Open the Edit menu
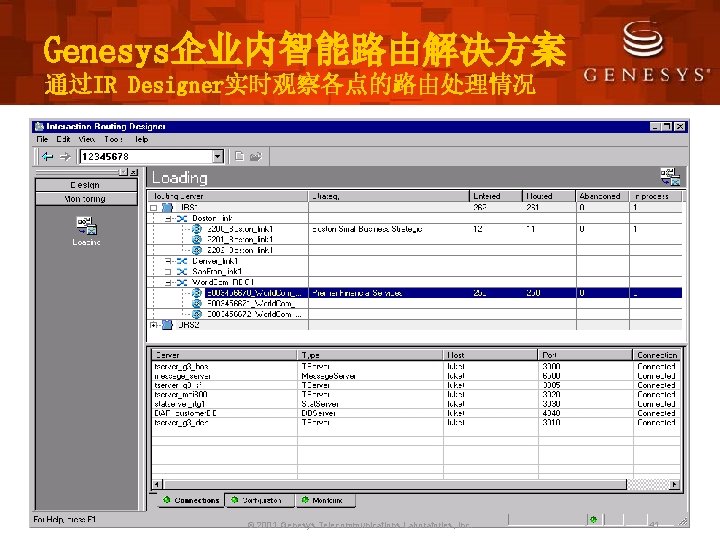Screen dimensions: 720x540 [63, 139]
